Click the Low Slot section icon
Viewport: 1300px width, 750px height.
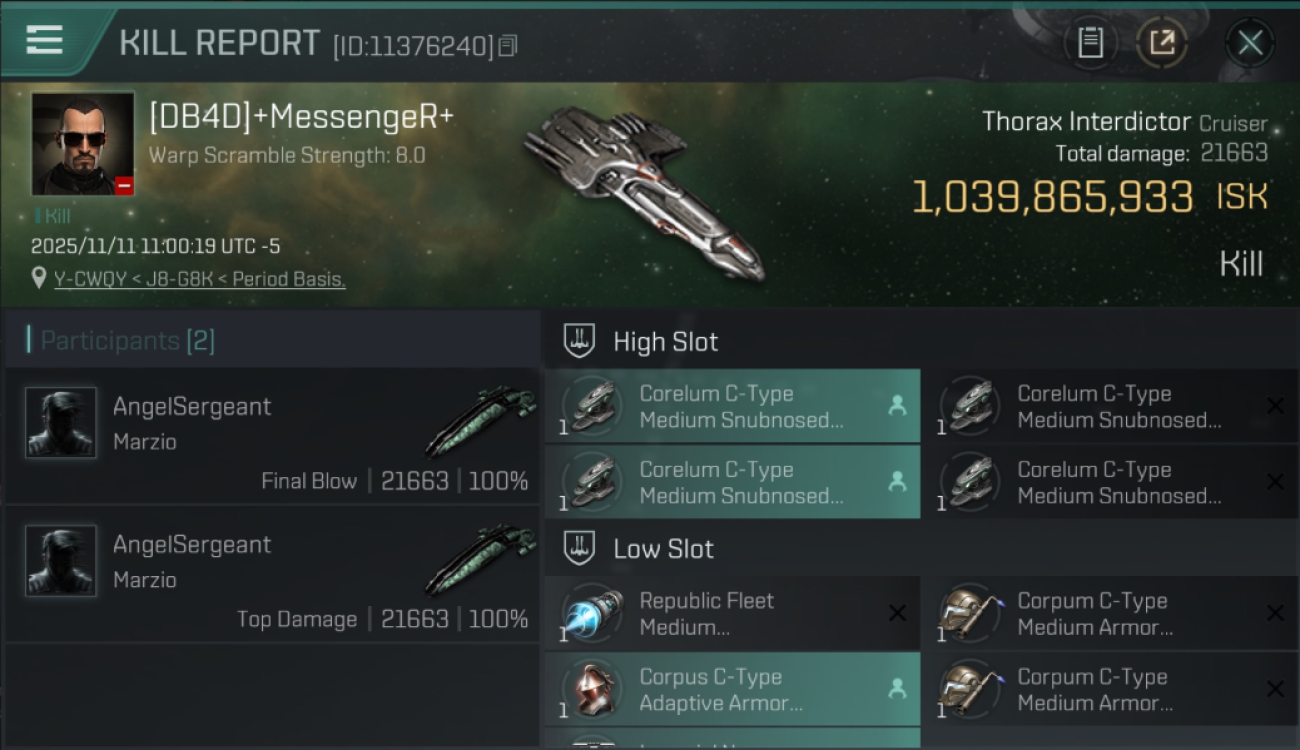(x=580, y=548)
